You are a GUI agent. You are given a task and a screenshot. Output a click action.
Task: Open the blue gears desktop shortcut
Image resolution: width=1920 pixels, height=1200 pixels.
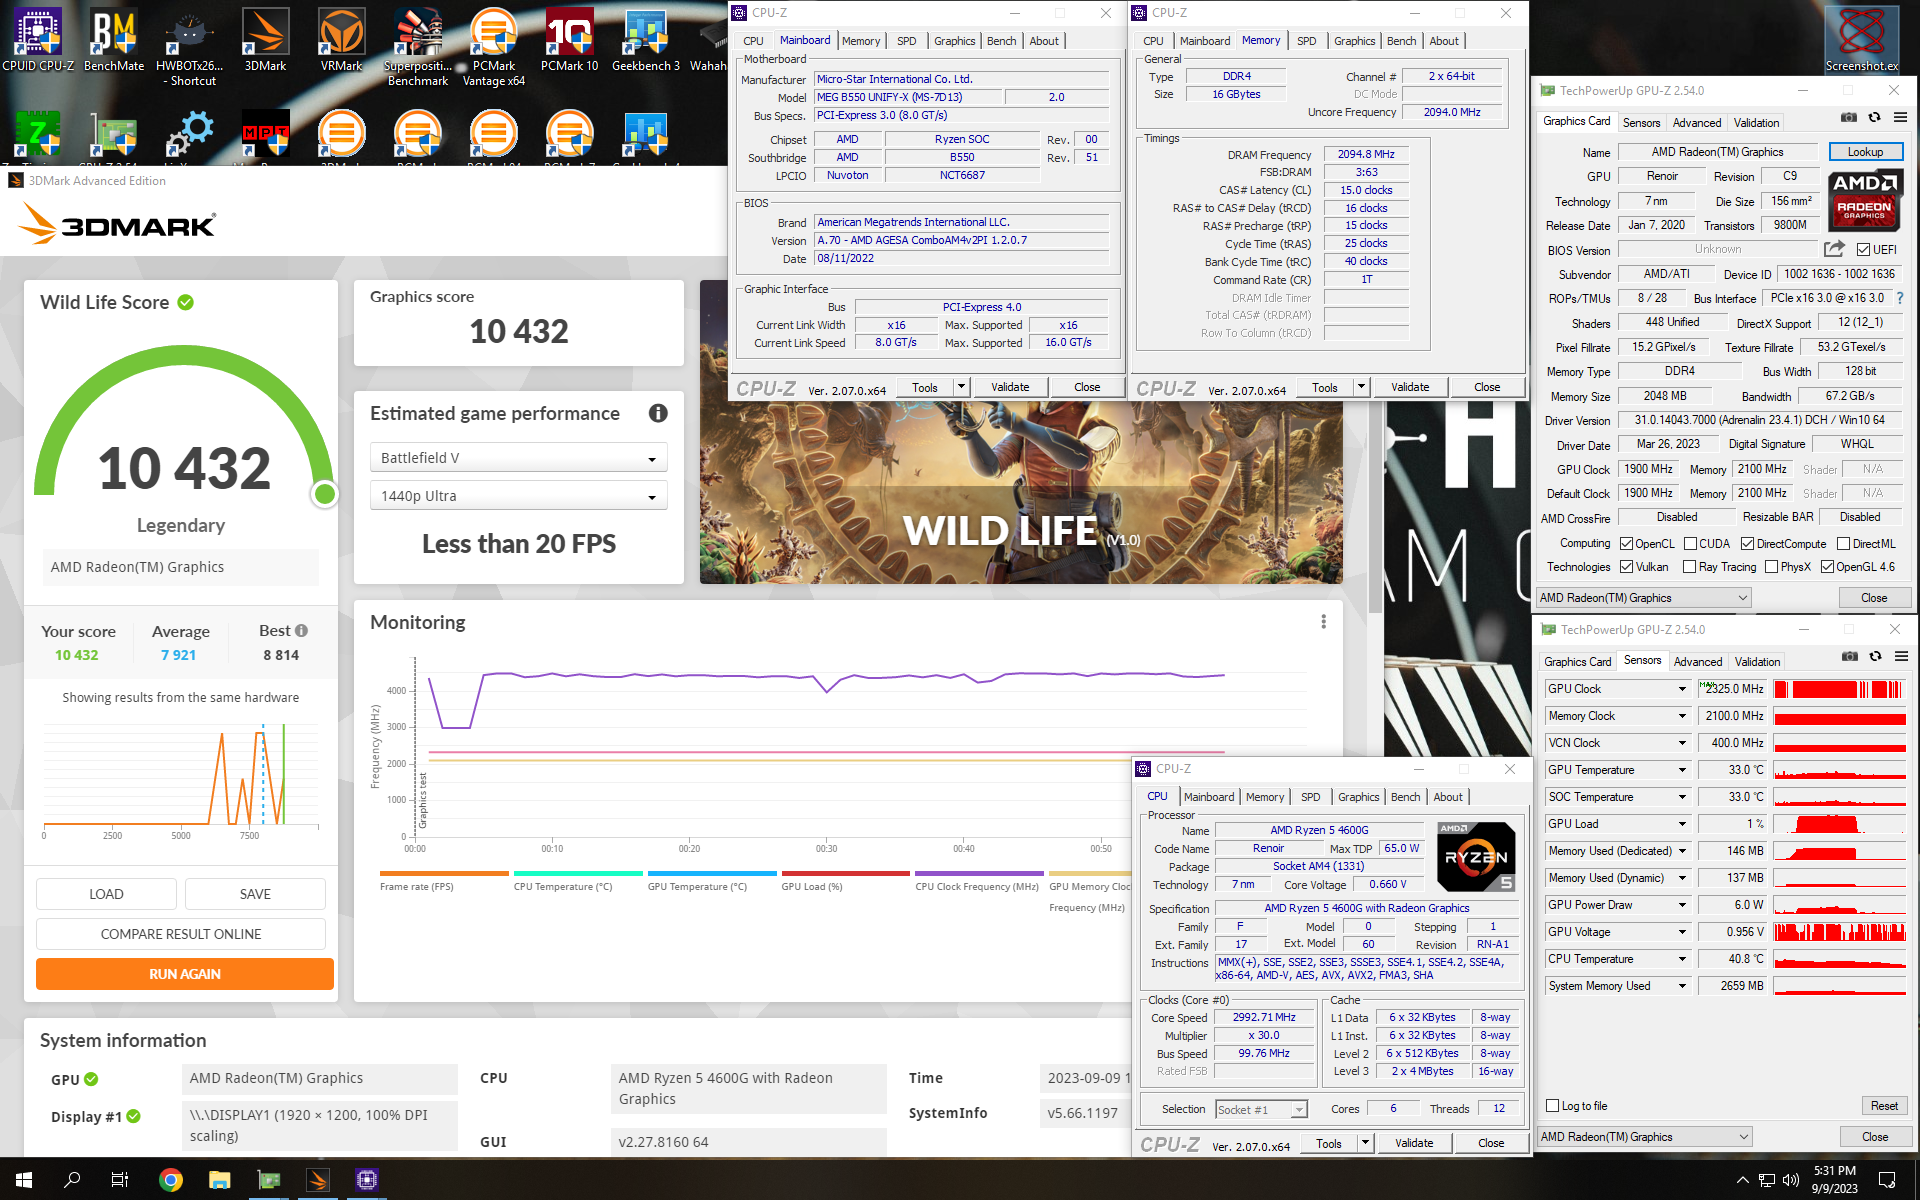[x=190, y=134]
